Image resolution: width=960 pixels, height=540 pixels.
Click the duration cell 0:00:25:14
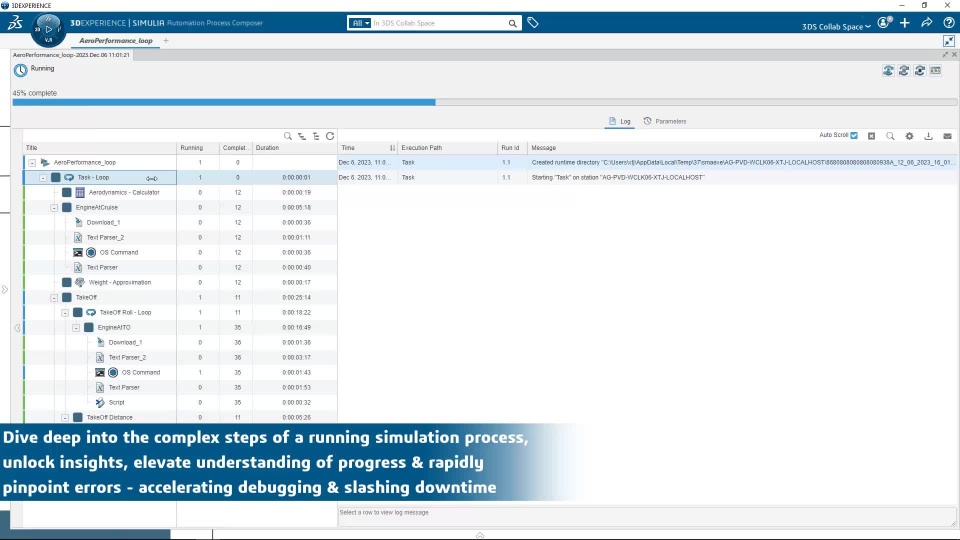(296, 298)
